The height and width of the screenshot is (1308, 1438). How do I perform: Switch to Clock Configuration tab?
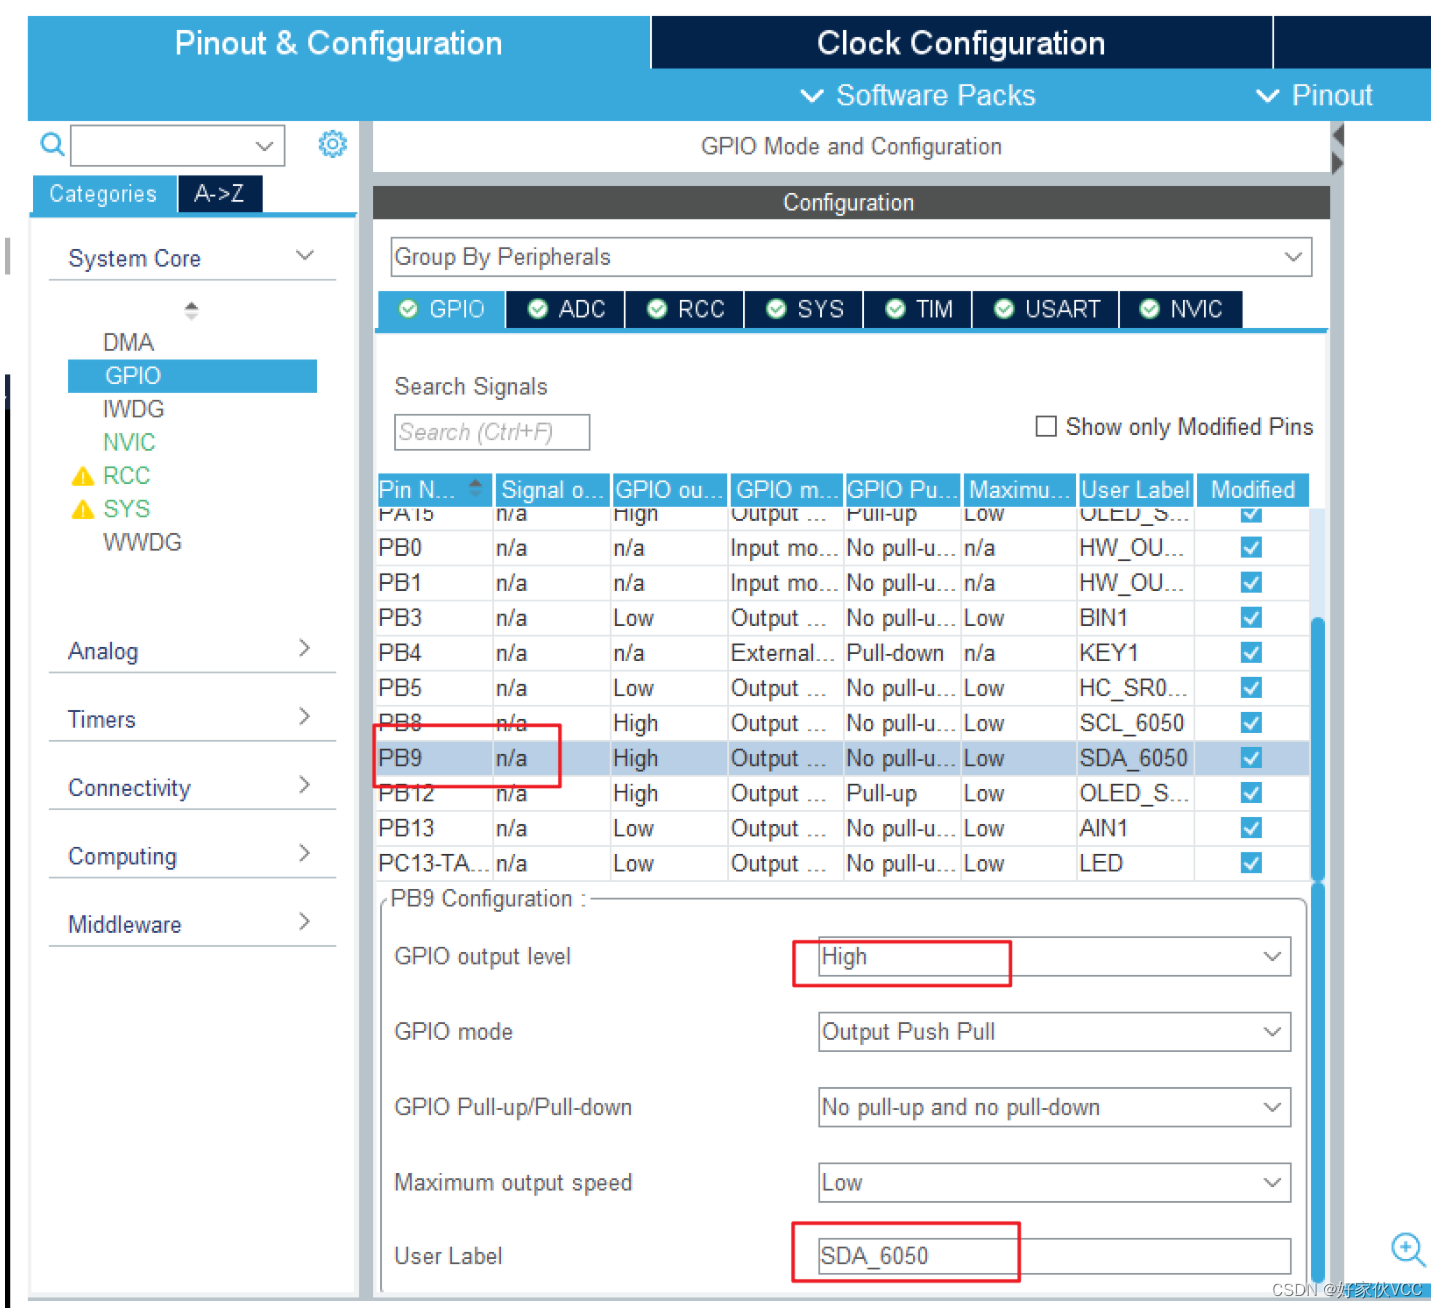click(x=961, y=43)
